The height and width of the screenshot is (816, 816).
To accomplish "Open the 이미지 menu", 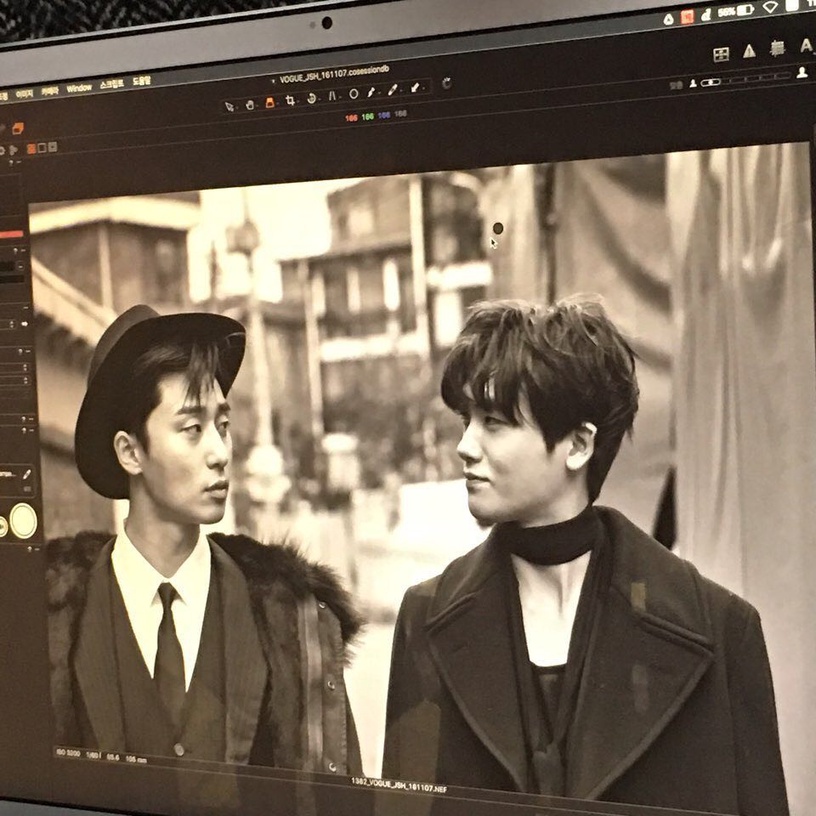I will (24, 94).
